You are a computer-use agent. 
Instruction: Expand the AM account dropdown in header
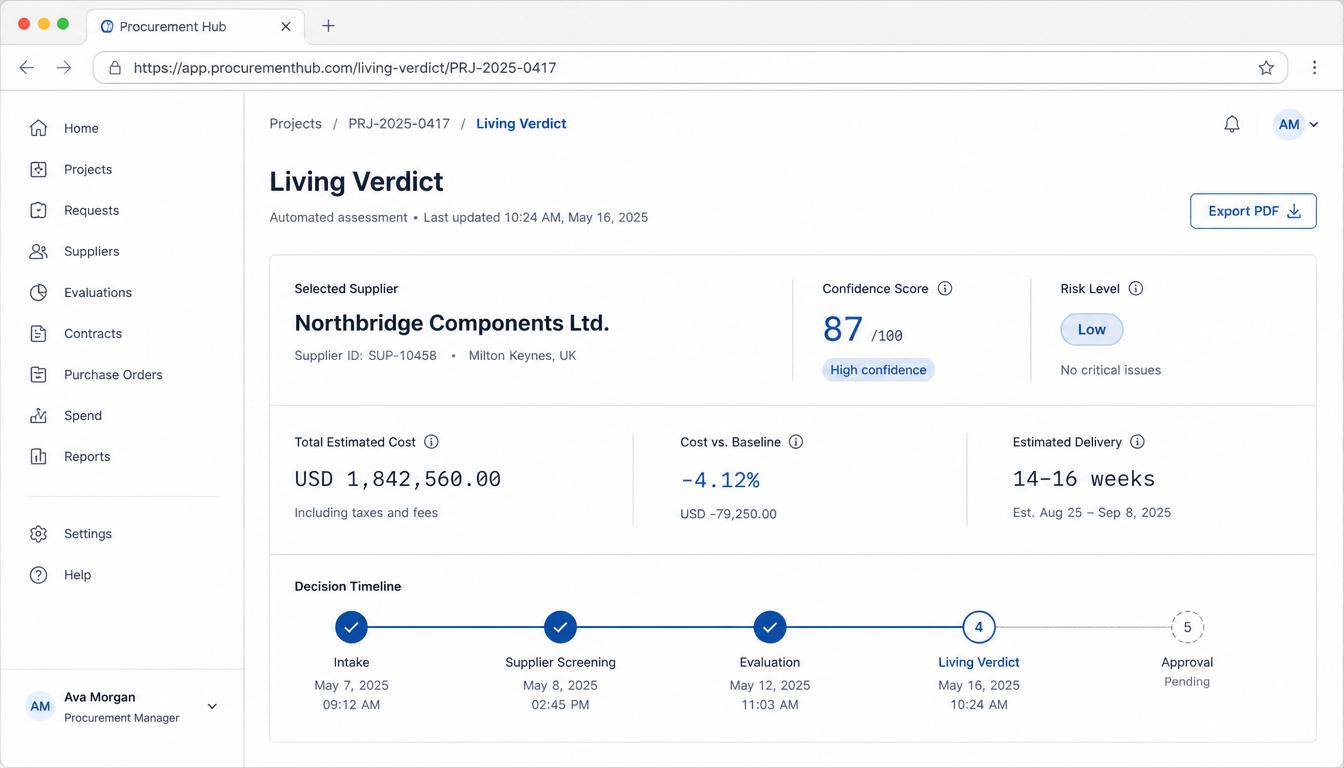click(1296, 124)
